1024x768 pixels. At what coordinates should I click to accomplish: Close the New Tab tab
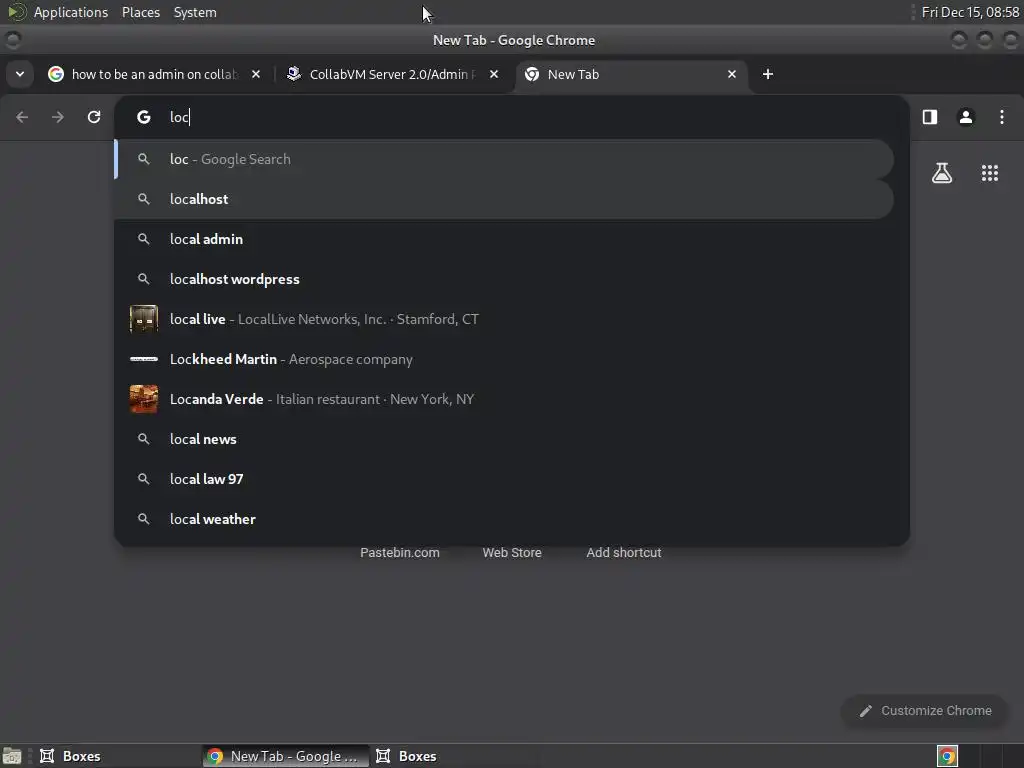click(x=732, y=74)
